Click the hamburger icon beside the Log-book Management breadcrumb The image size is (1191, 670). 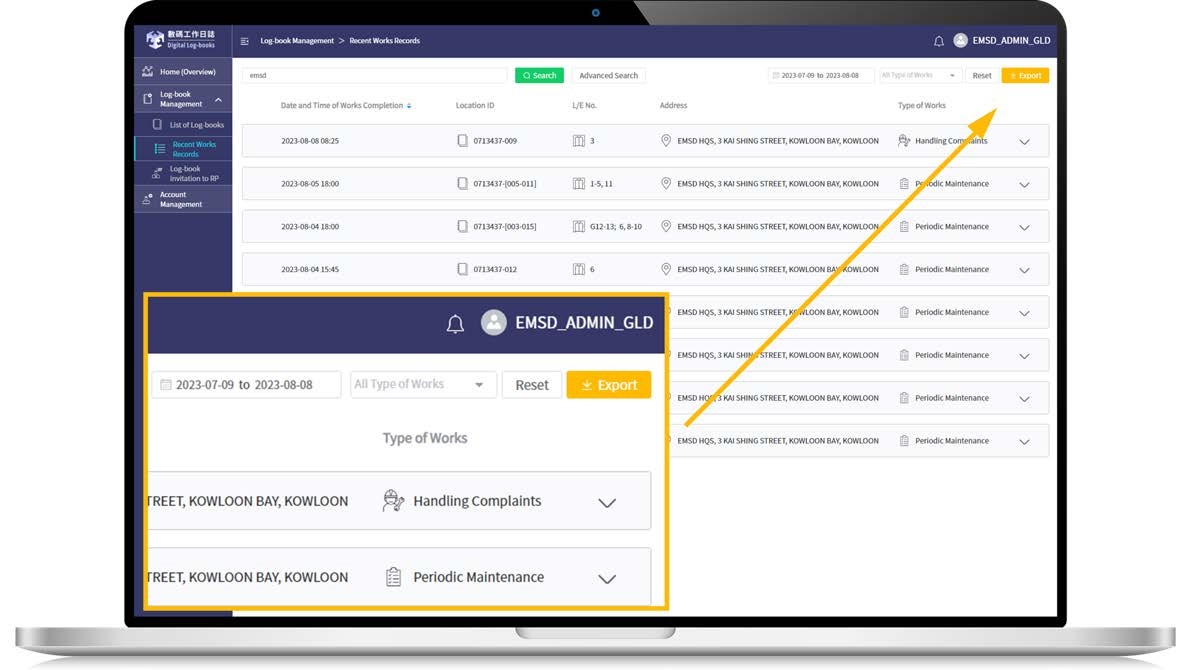(x=245, y=41)
